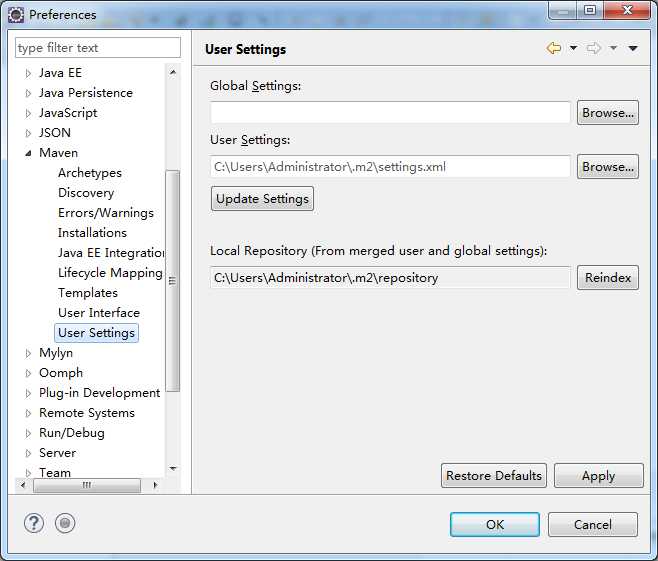
Task: Click the User Settings path field
Action: (390, 167)
